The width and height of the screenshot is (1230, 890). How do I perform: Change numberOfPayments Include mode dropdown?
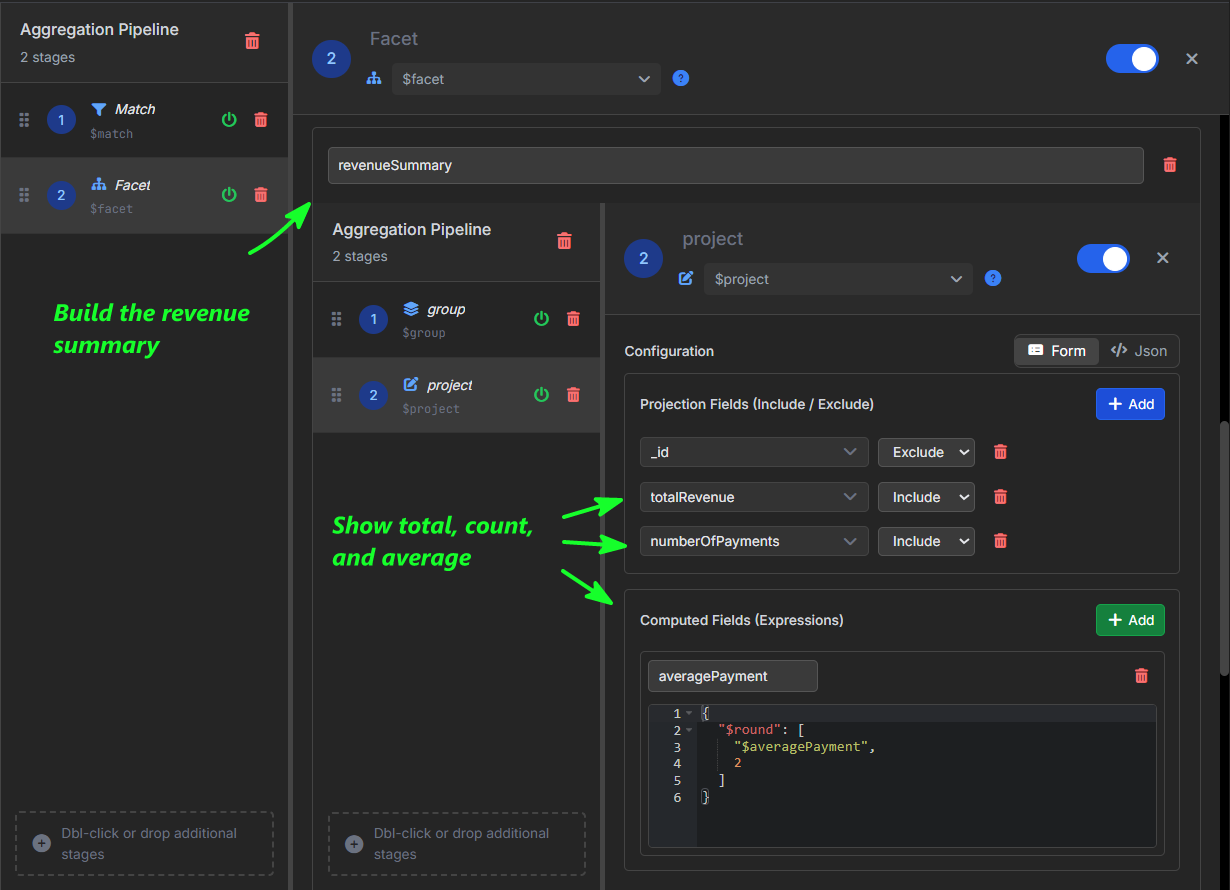(926, 541)
